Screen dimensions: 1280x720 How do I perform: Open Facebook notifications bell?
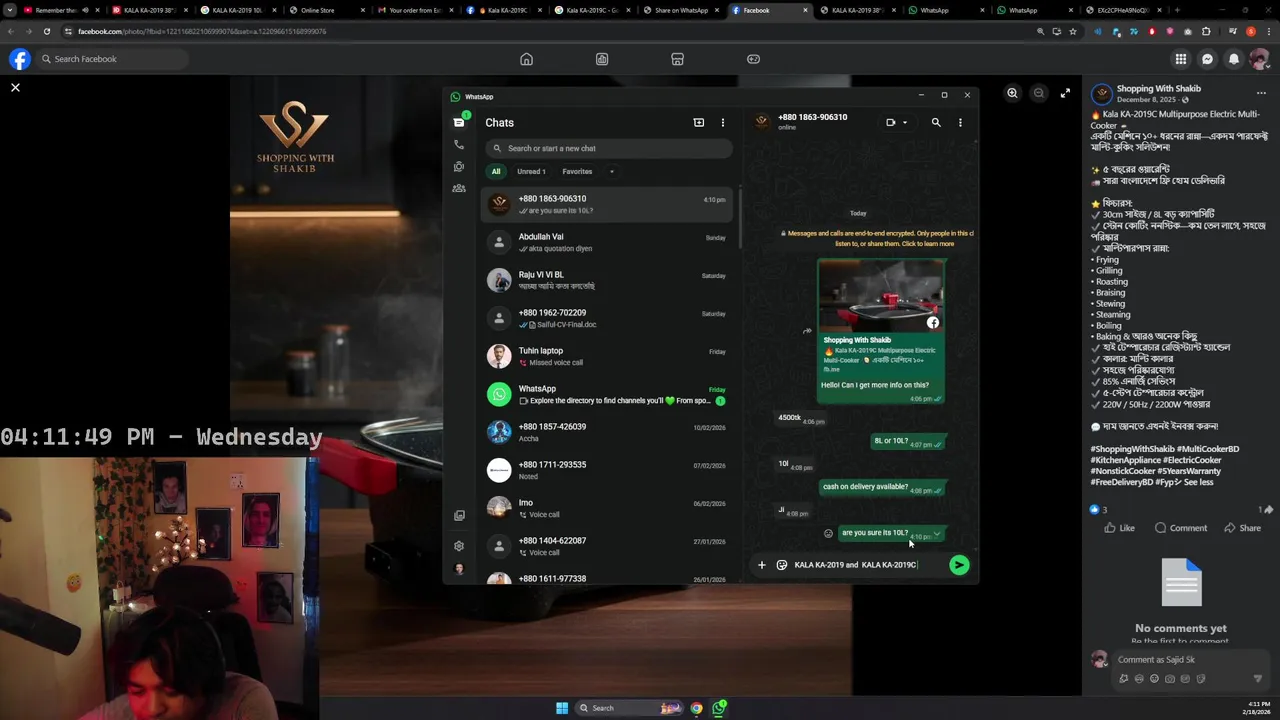(x=1234, y=59)
